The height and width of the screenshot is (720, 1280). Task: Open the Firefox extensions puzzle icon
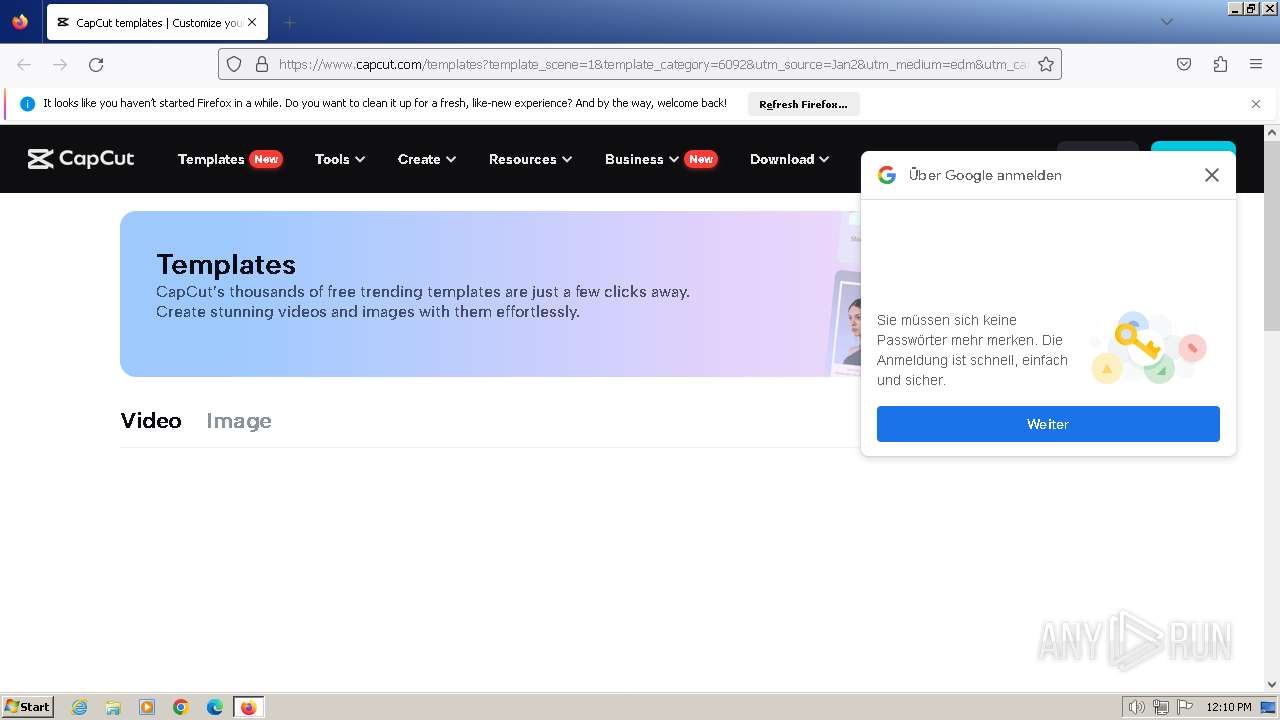click(1220, 64)
